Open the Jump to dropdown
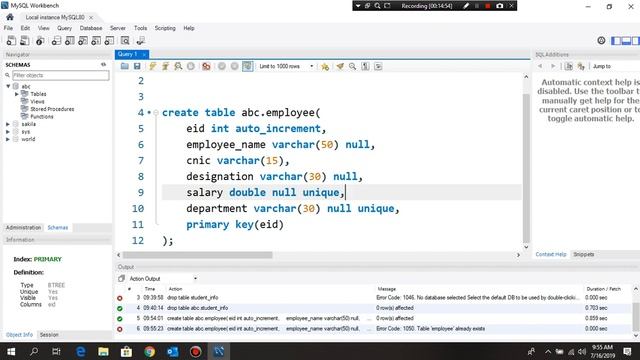 coord(602,66)
